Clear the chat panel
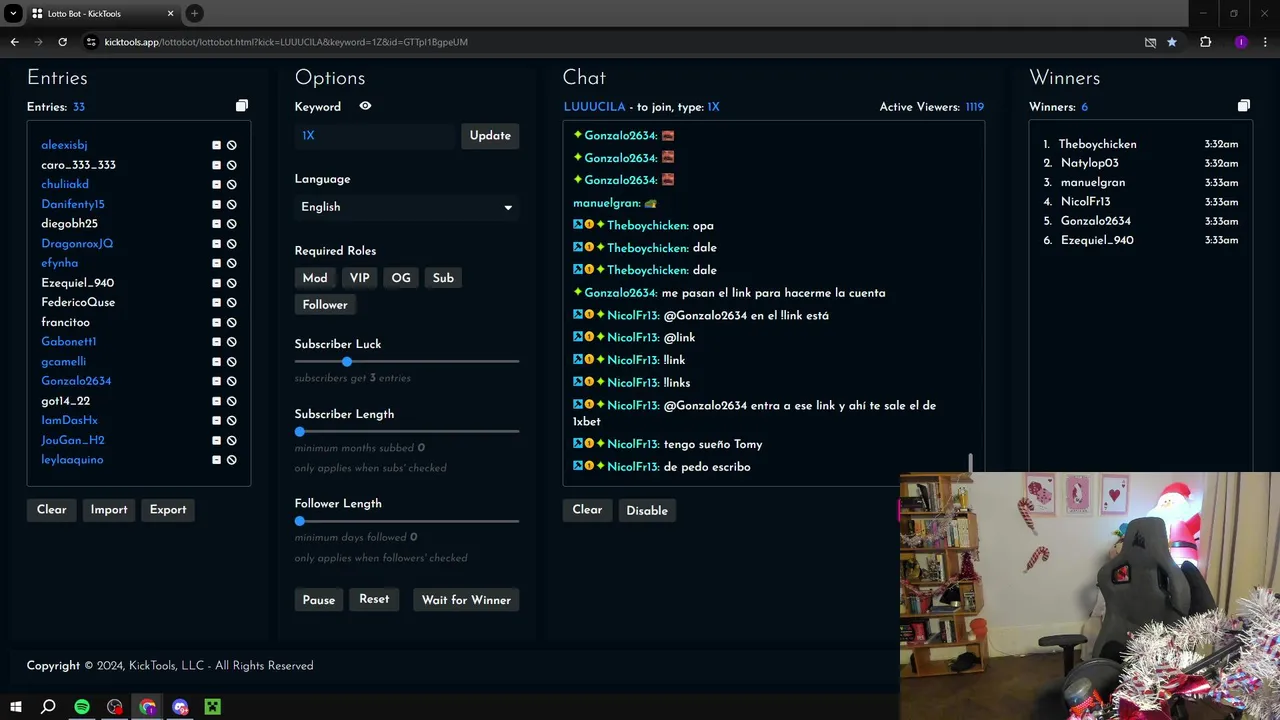 click(587, 510)
